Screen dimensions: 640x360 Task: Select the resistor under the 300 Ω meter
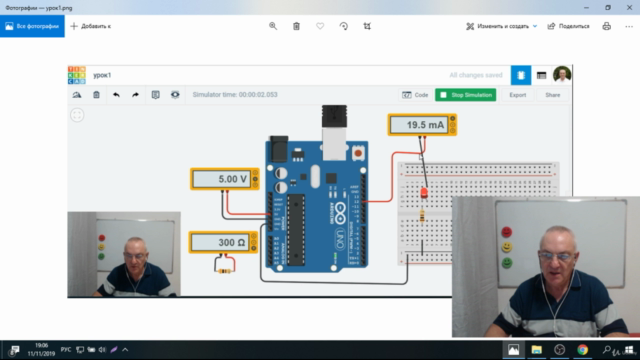pyautogui.click(x=224, y=271)
